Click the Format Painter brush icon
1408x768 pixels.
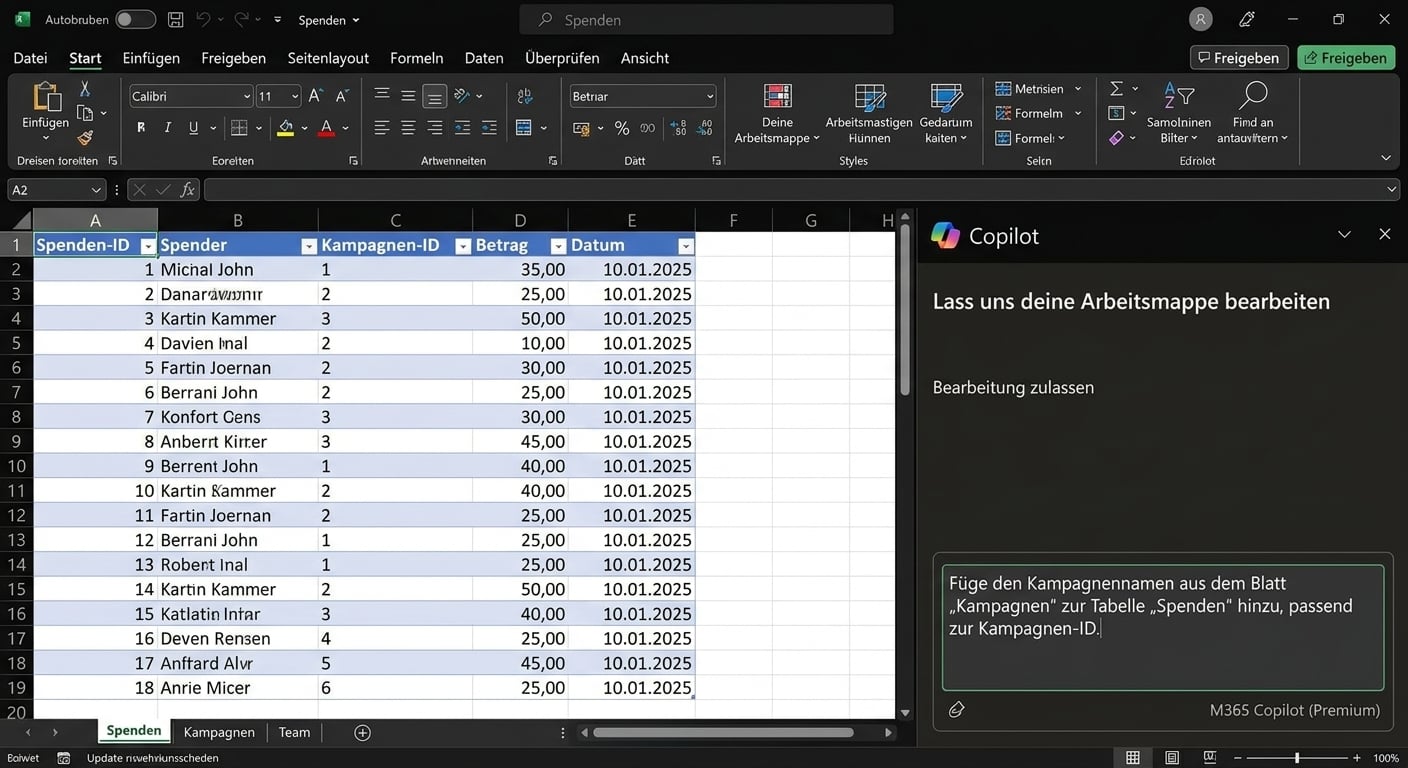[x=85, y=138]
